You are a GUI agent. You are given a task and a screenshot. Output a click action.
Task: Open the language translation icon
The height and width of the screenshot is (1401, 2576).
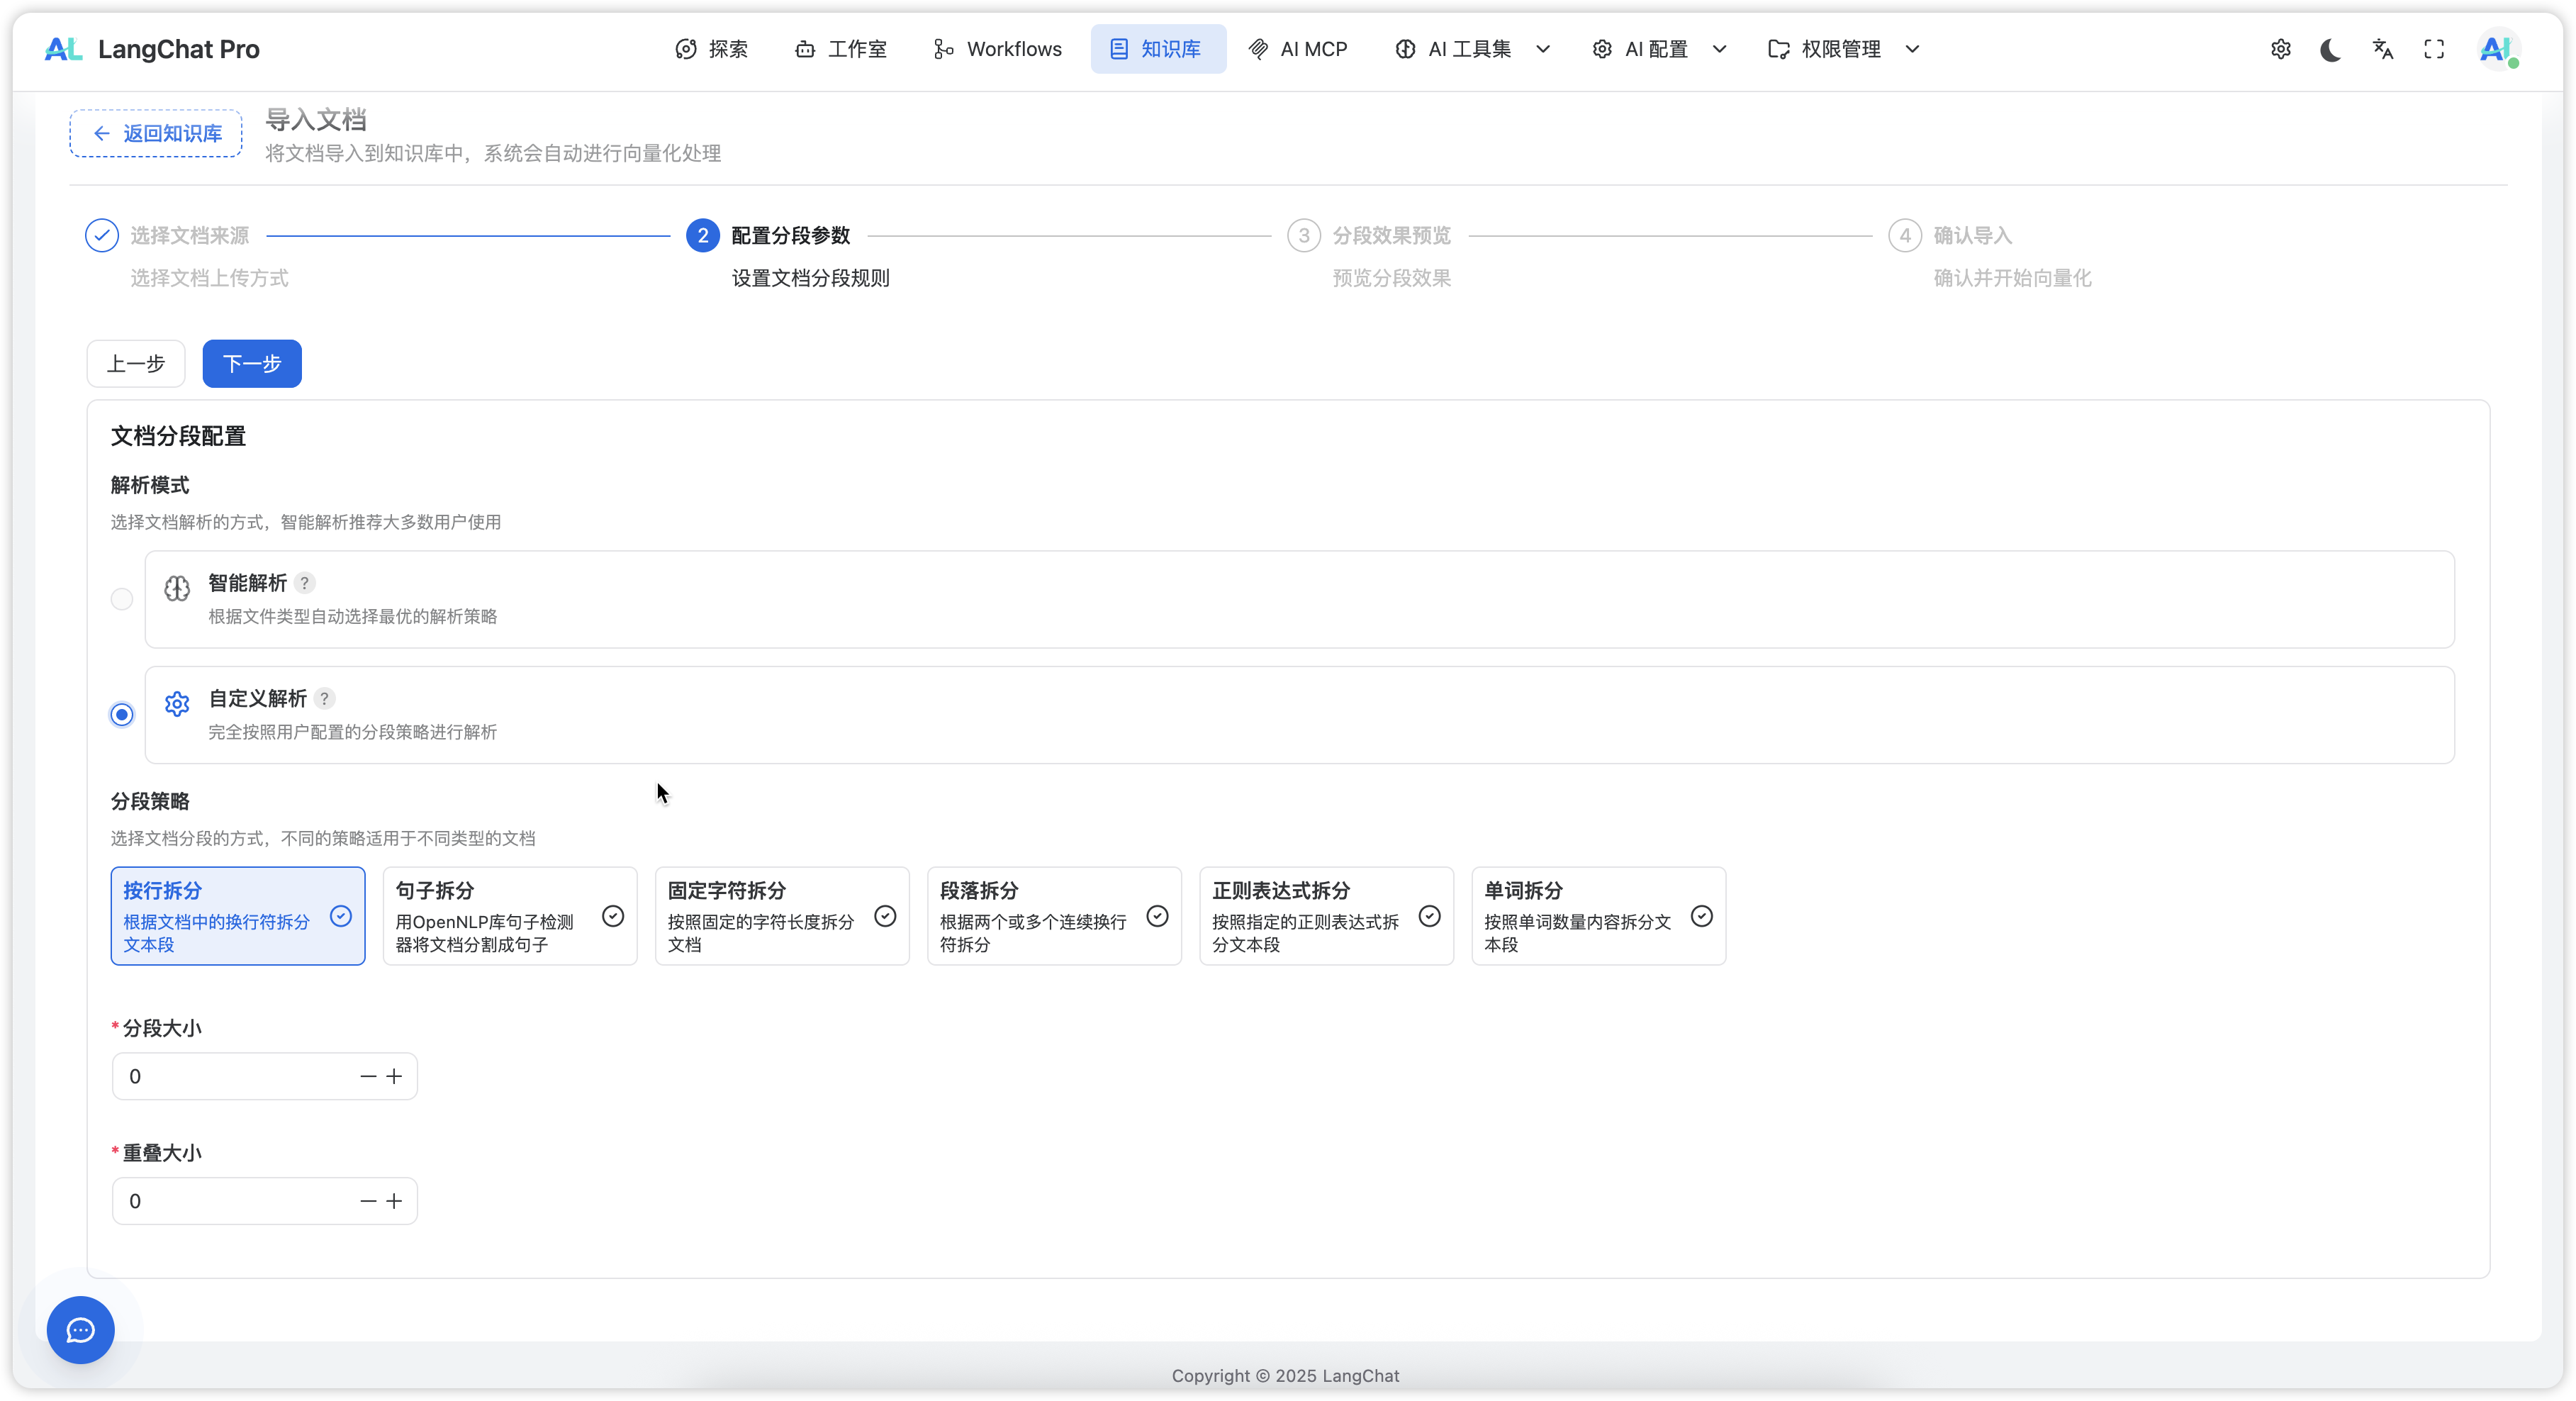pos(2383,49)
